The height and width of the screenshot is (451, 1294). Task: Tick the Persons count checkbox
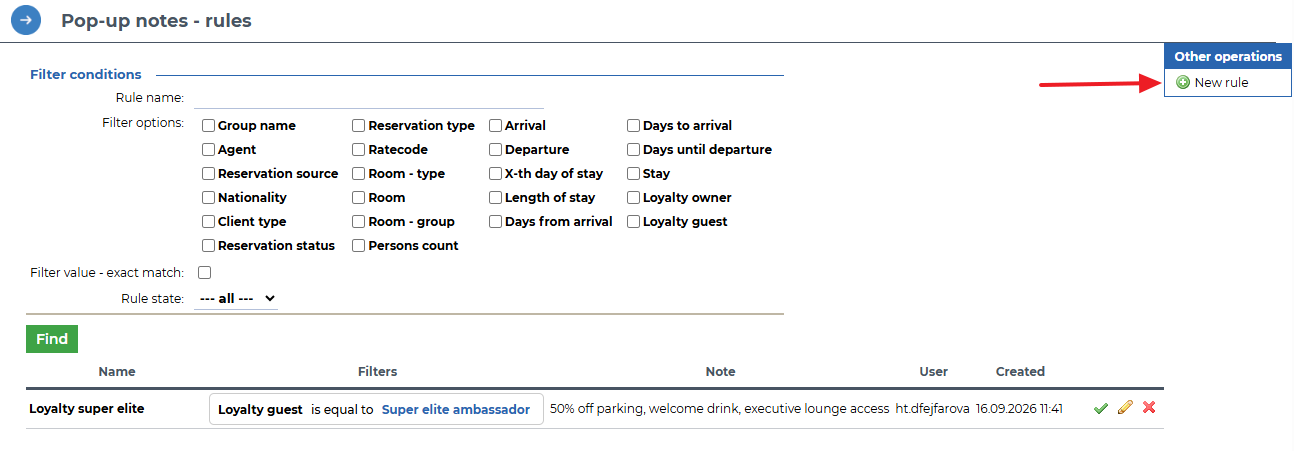coord(359,246)
